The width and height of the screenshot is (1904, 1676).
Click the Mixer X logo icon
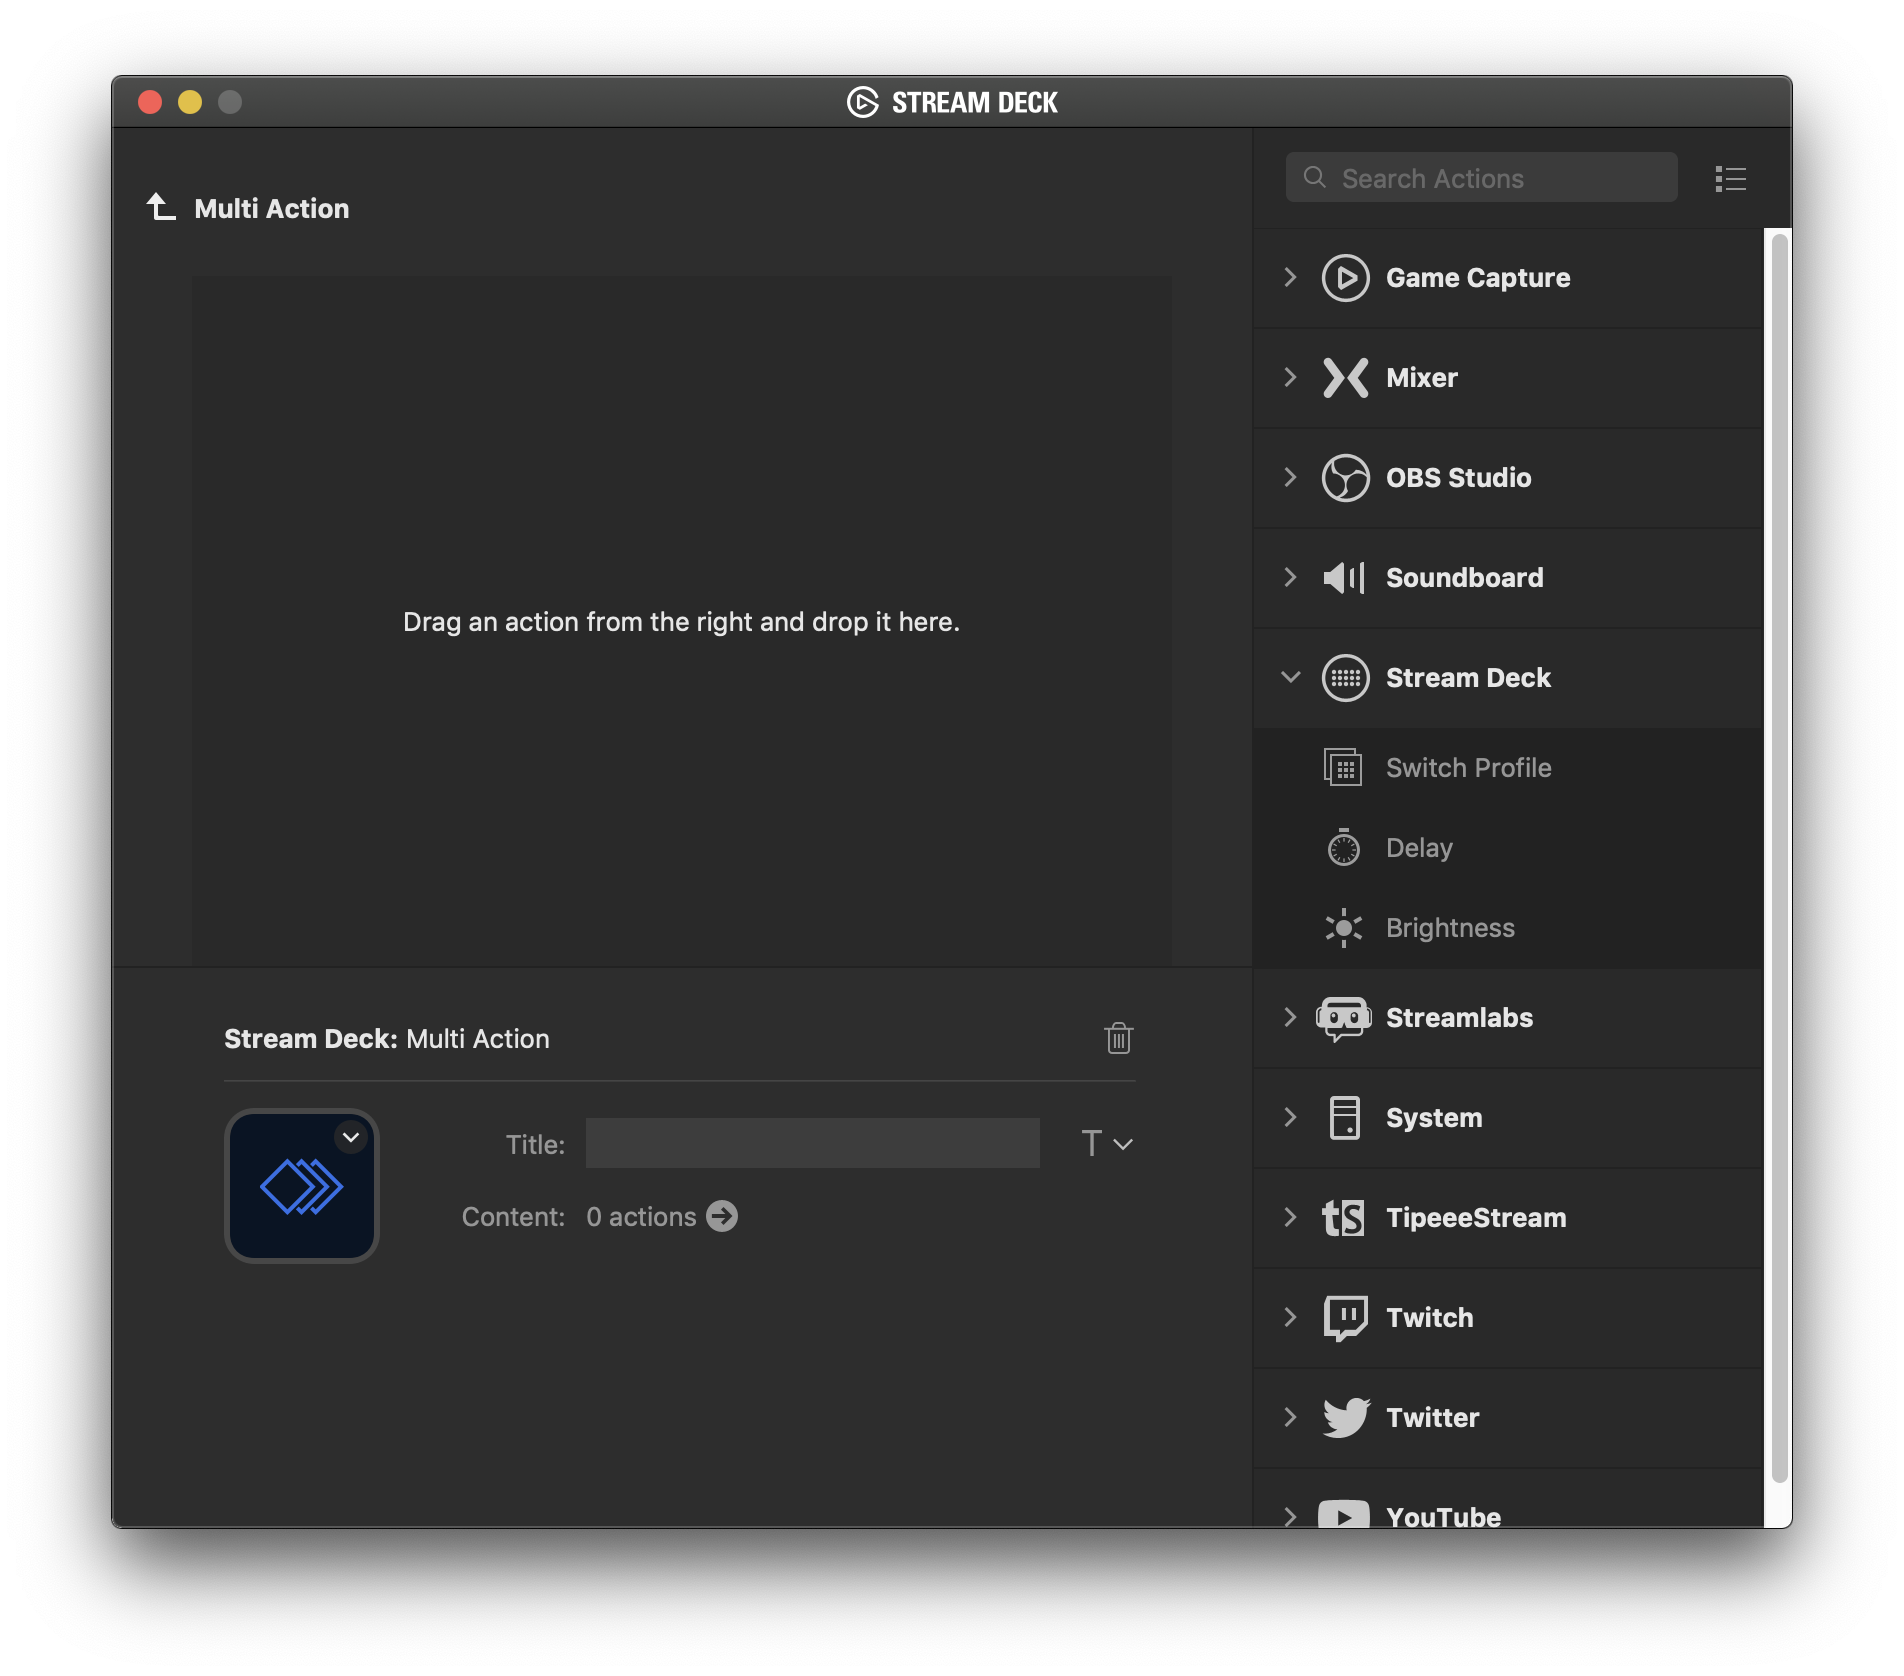tap(1345, 378)
